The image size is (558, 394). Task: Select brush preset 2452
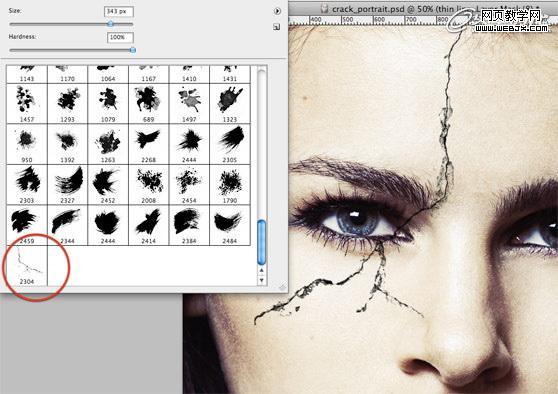click(x=108, y=184)
